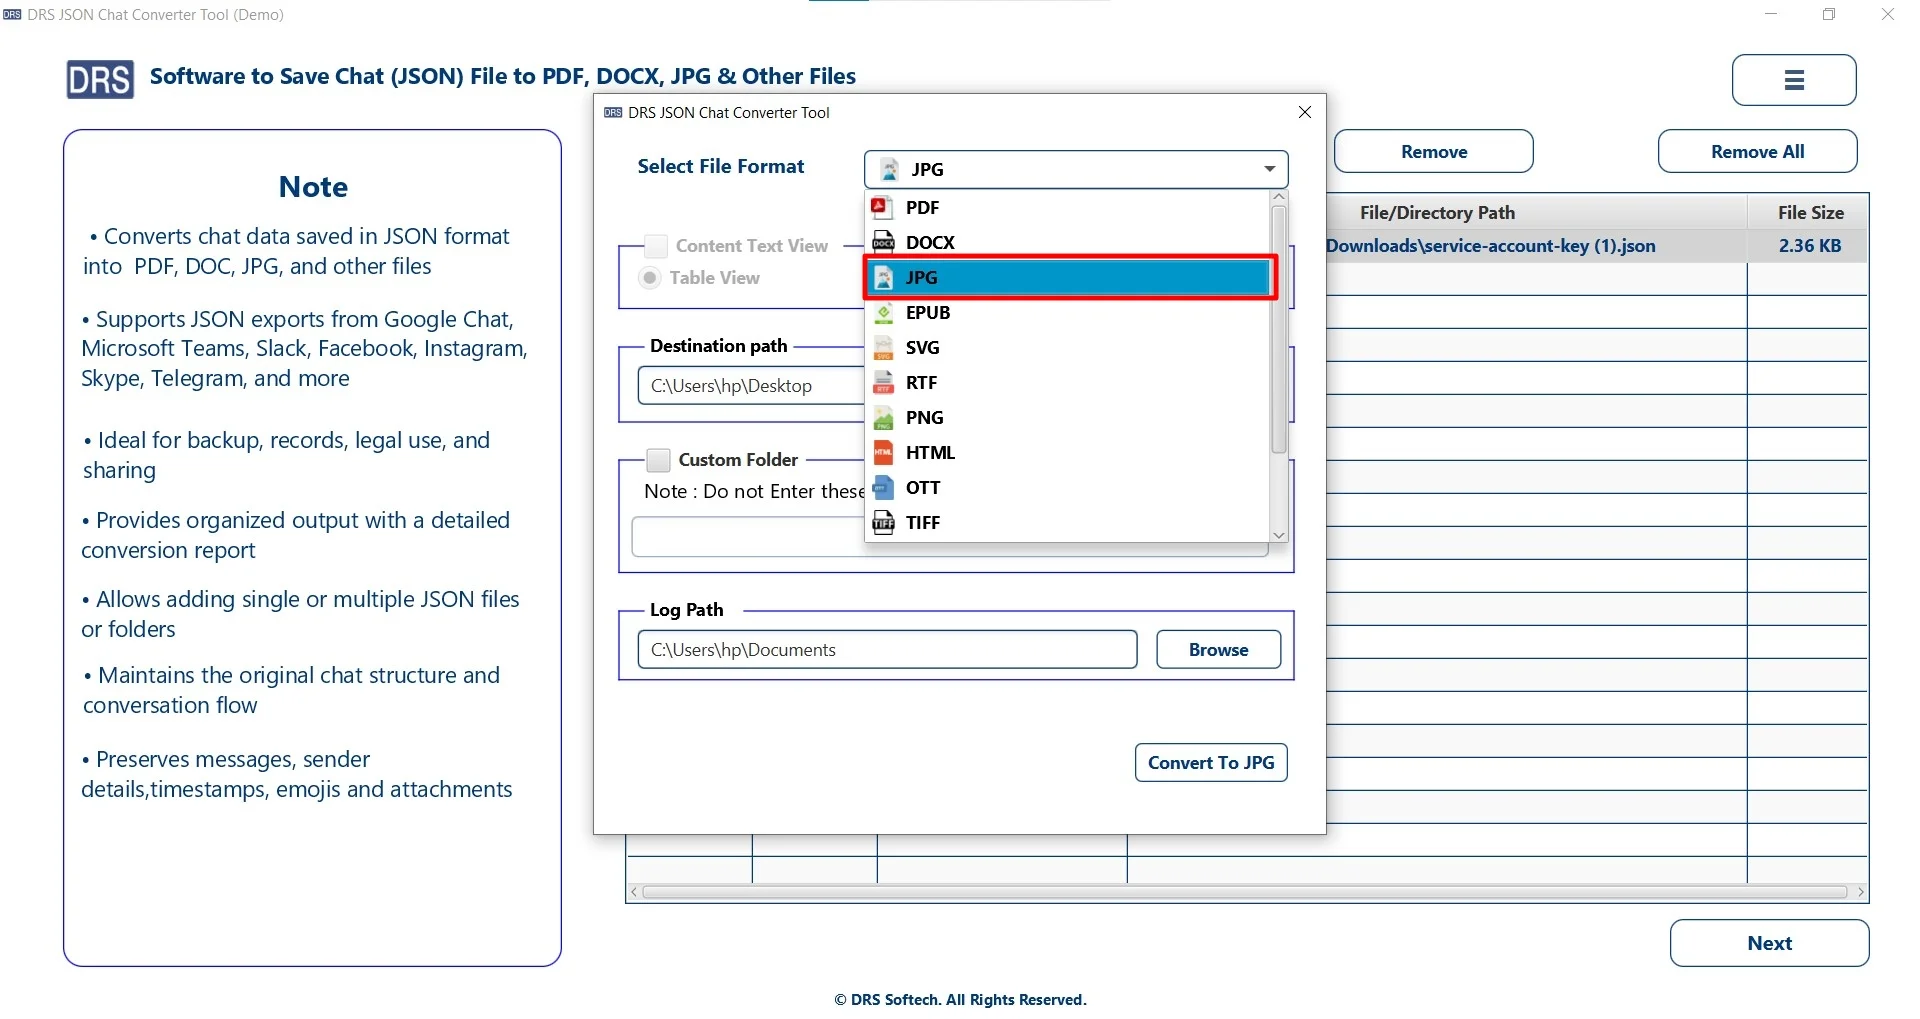The width and height of the screenshot is (1920, 1019).
Task: Click Remove All in the main window
Action: [1757, 152]
